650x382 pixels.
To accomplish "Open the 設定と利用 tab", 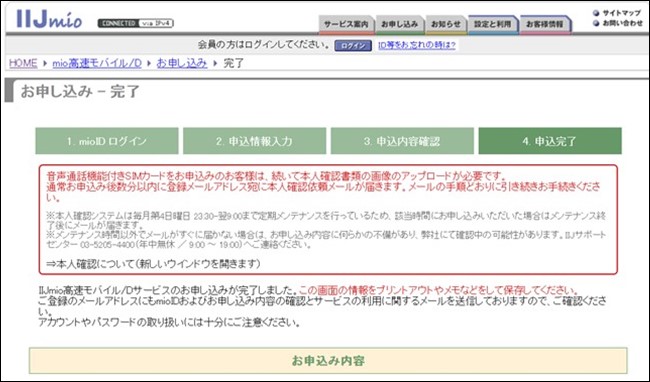I will coord(492,24).
